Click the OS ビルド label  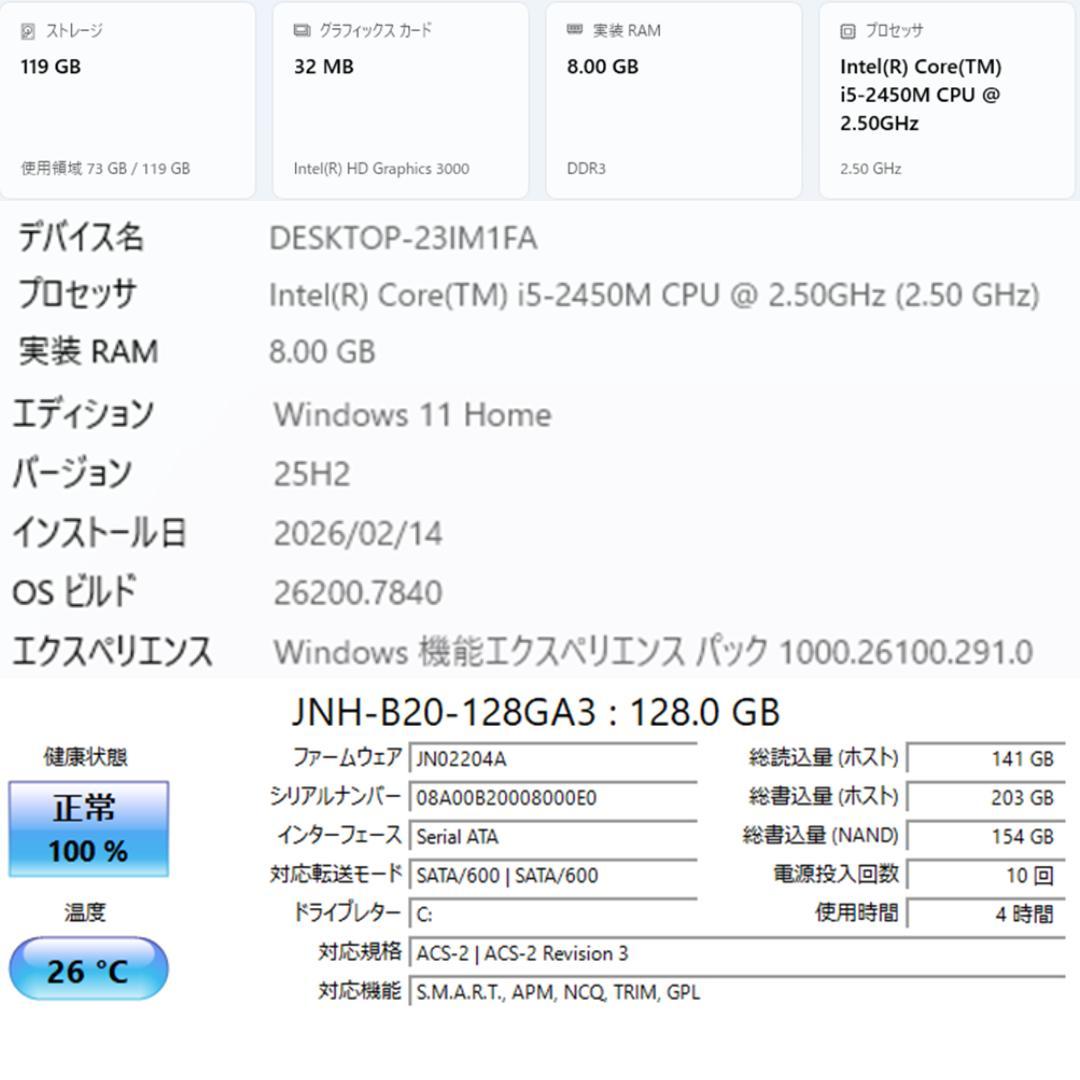74,592
